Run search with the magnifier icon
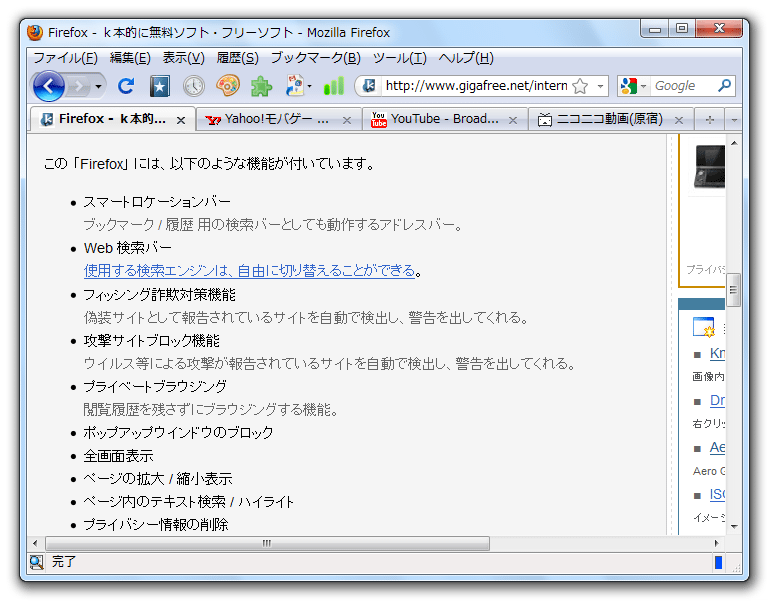The image size is (773, 603). click(724, 86)
